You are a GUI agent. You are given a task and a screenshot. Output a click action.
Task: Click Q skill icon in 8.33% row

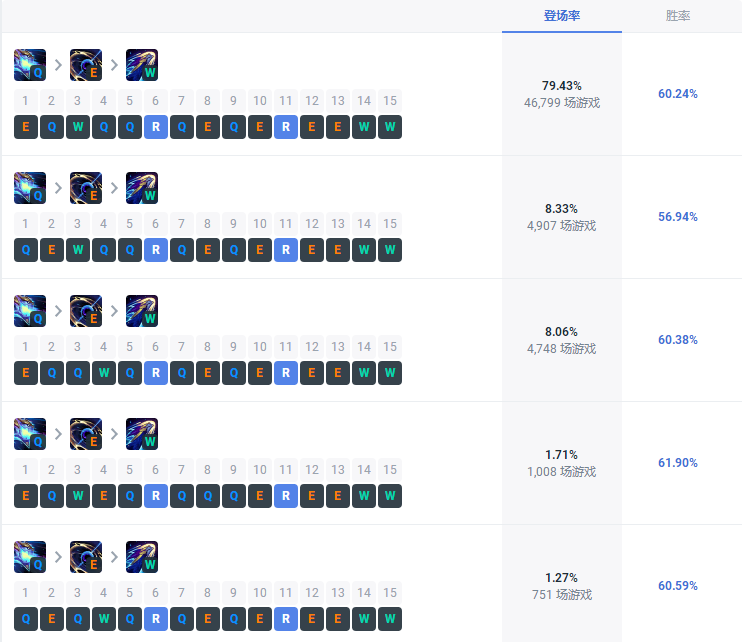[x=30, y=188]
